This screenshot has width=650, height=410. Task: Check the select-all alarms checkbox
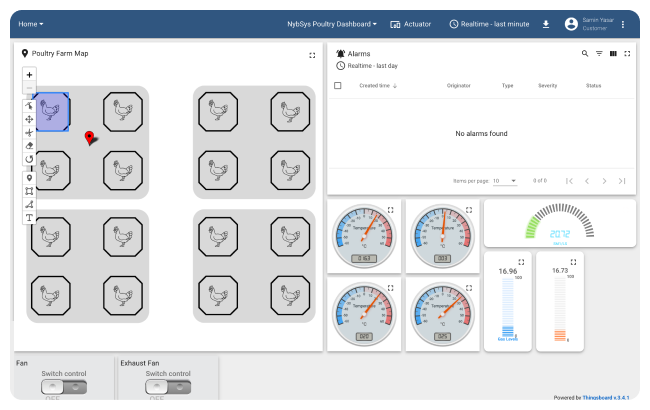[x=338, y=85]
